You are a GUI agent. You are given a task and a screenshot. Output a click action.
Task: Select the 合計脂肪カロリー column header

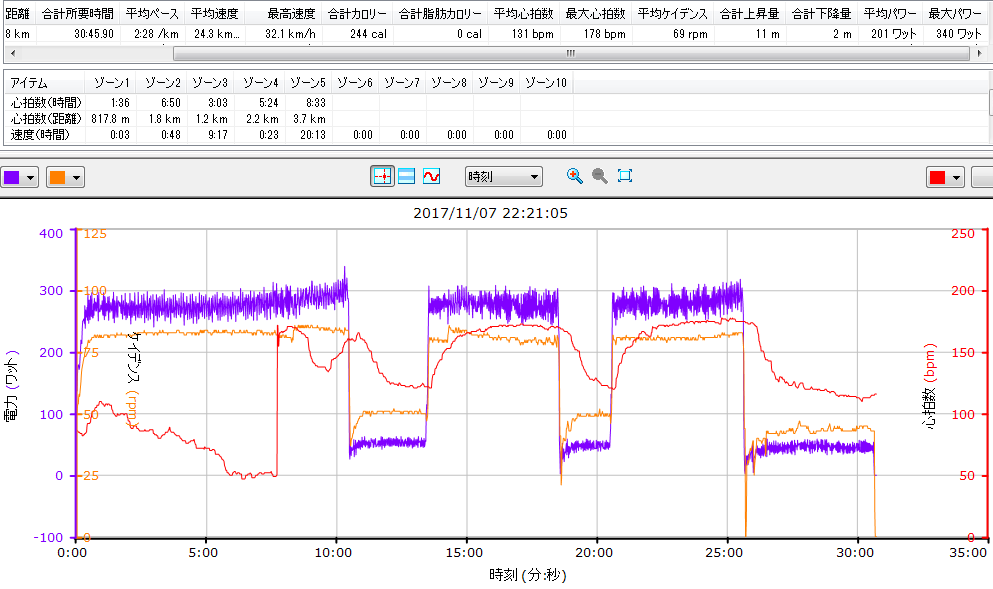click(x=440, y=13)
